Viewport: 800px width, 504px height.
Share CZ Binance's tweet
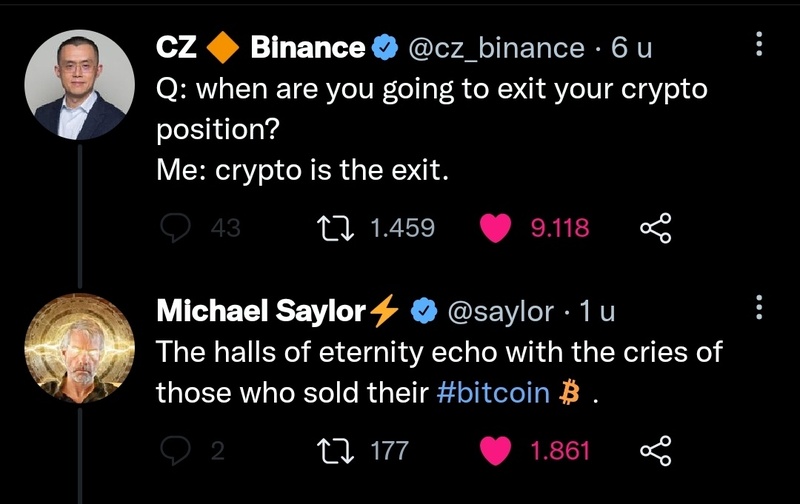[655, 229]
